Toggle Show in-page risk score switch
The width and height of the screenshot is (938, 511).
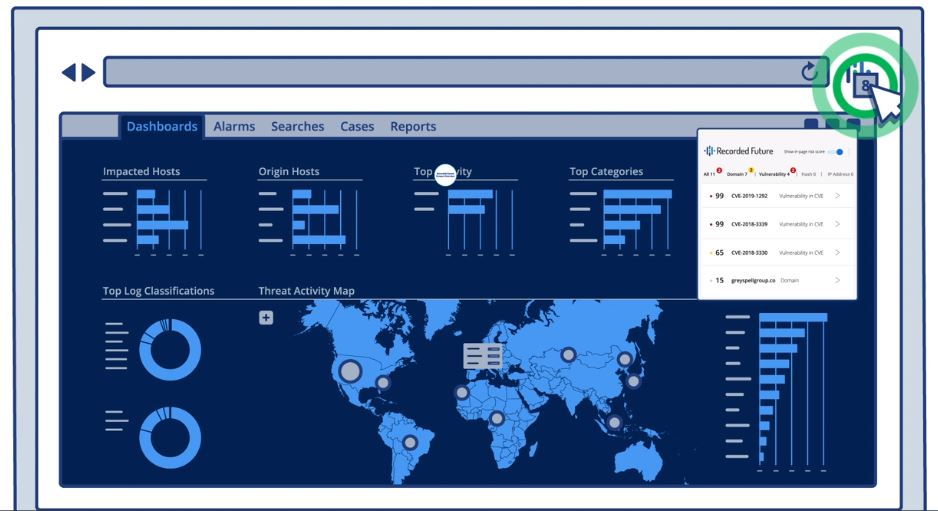838,152
